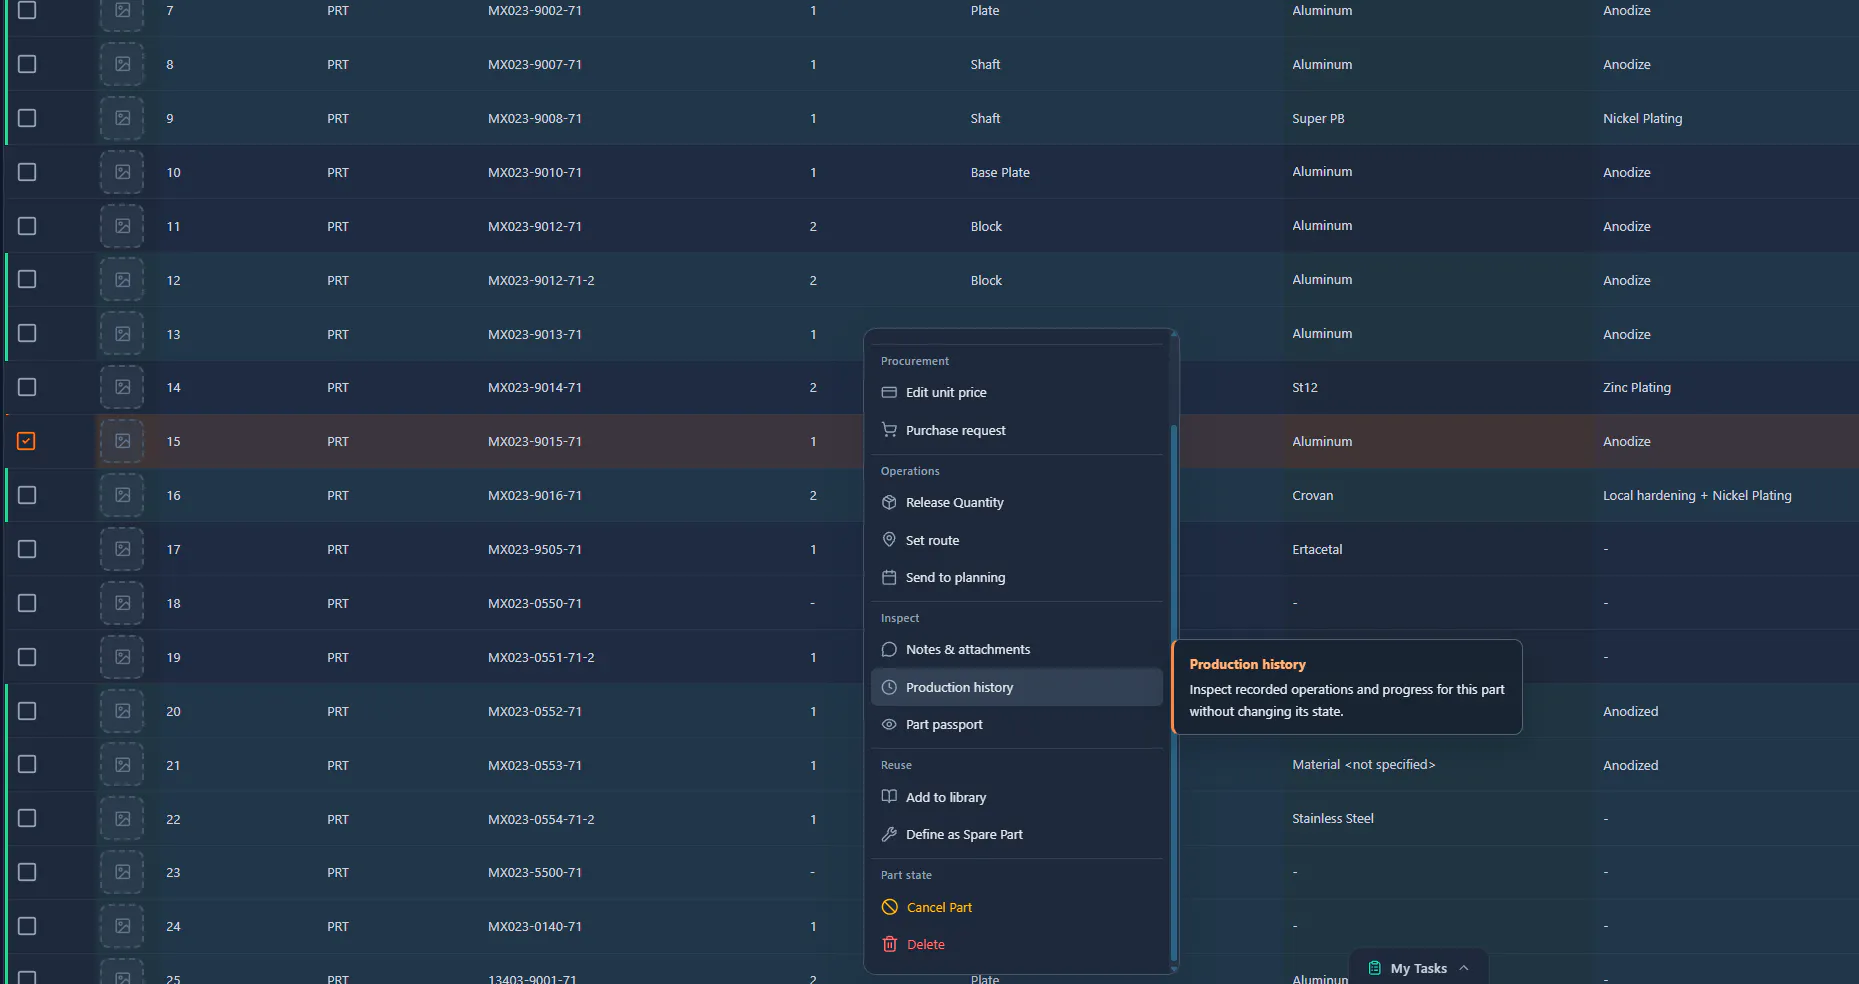The image size is (1859, 984).
Task: Tick the row 23 checkbox
Action: click(x=27, y=872)
